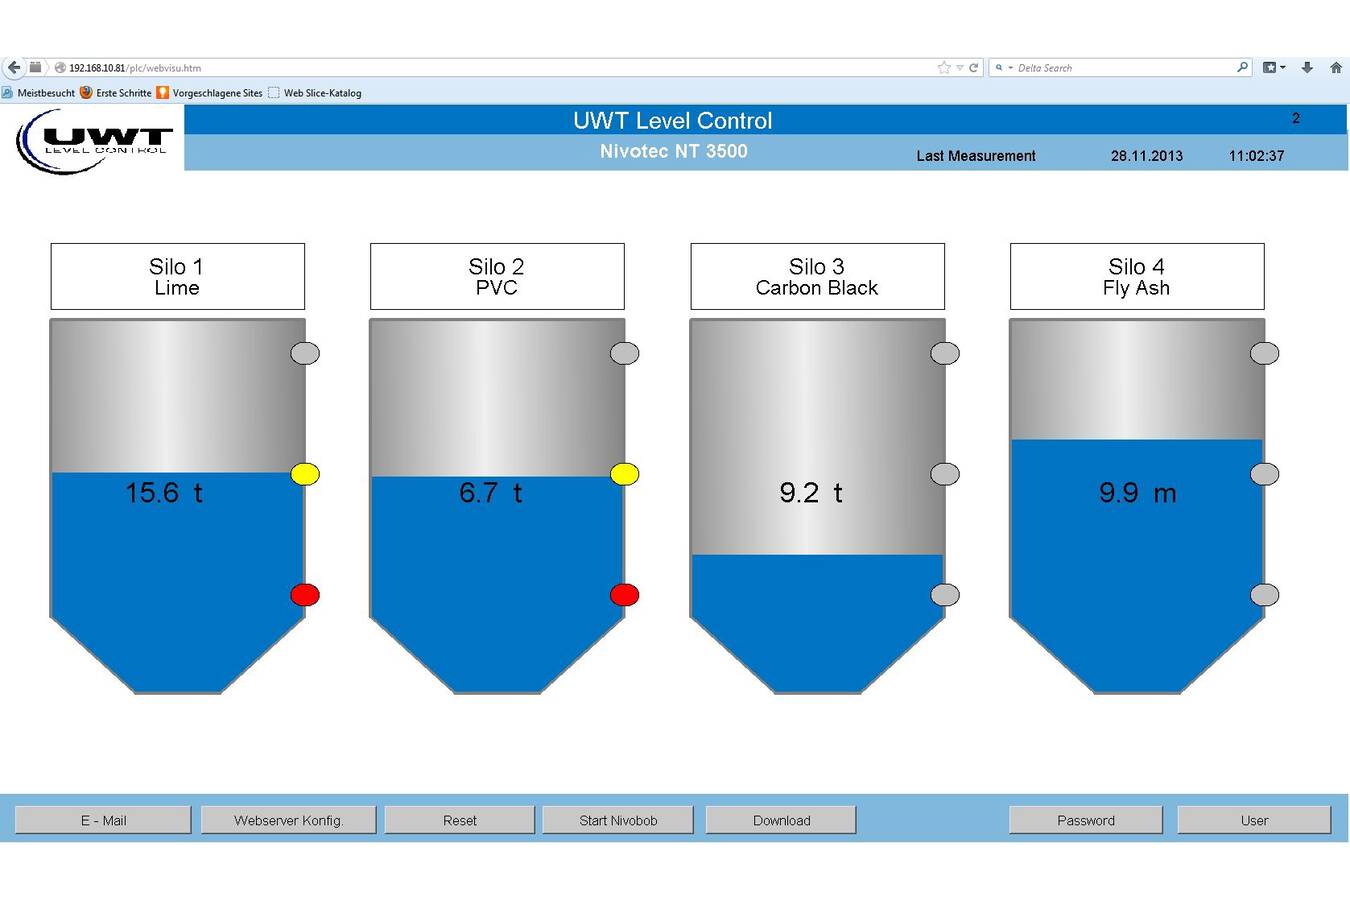Reload the page with the refresh icon
The height and width of the screenshot is (900, 1350).
(974, 68)
